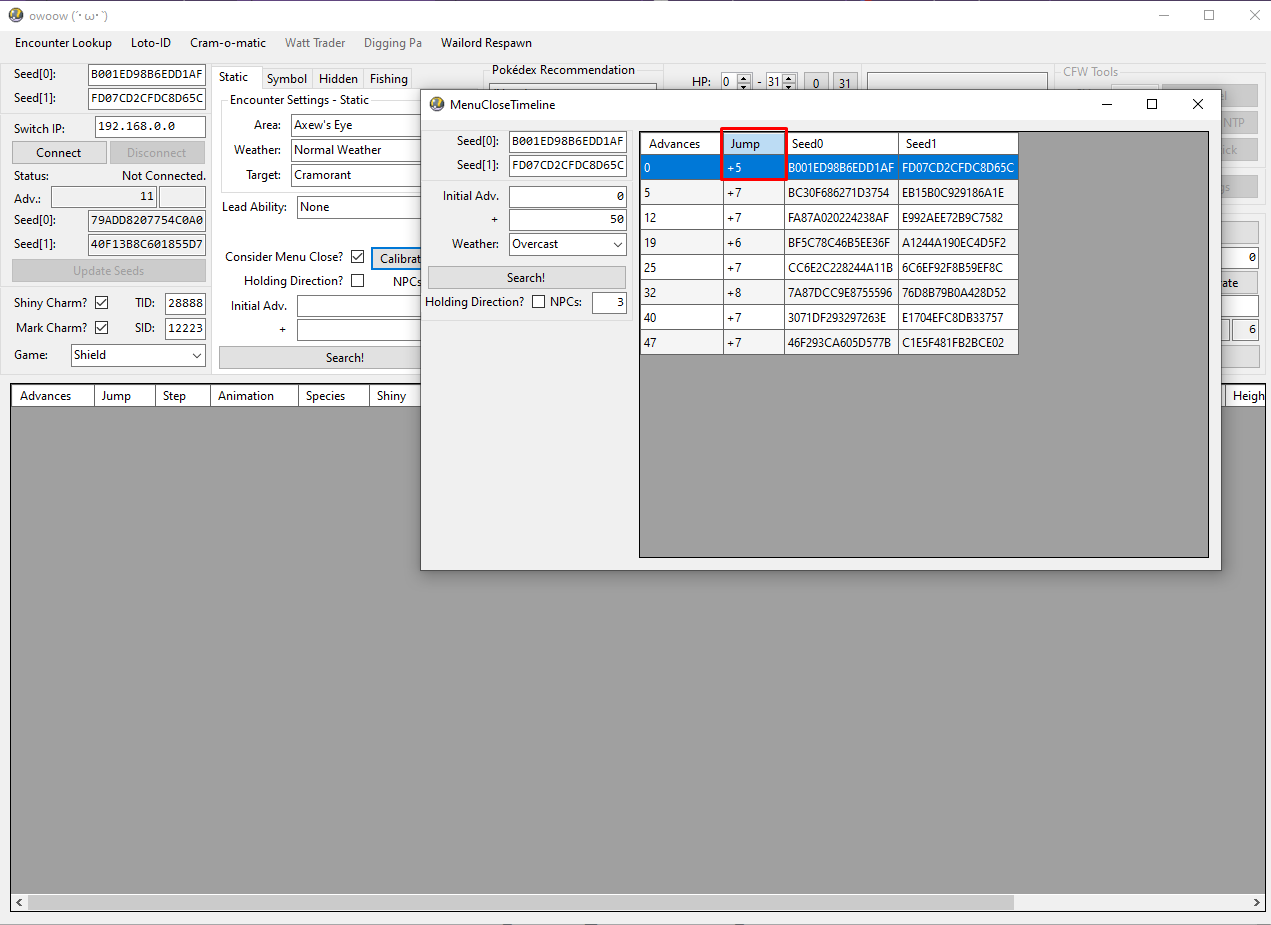Open Weather dropdown showing Normal Weather

[x=356, y=150]
